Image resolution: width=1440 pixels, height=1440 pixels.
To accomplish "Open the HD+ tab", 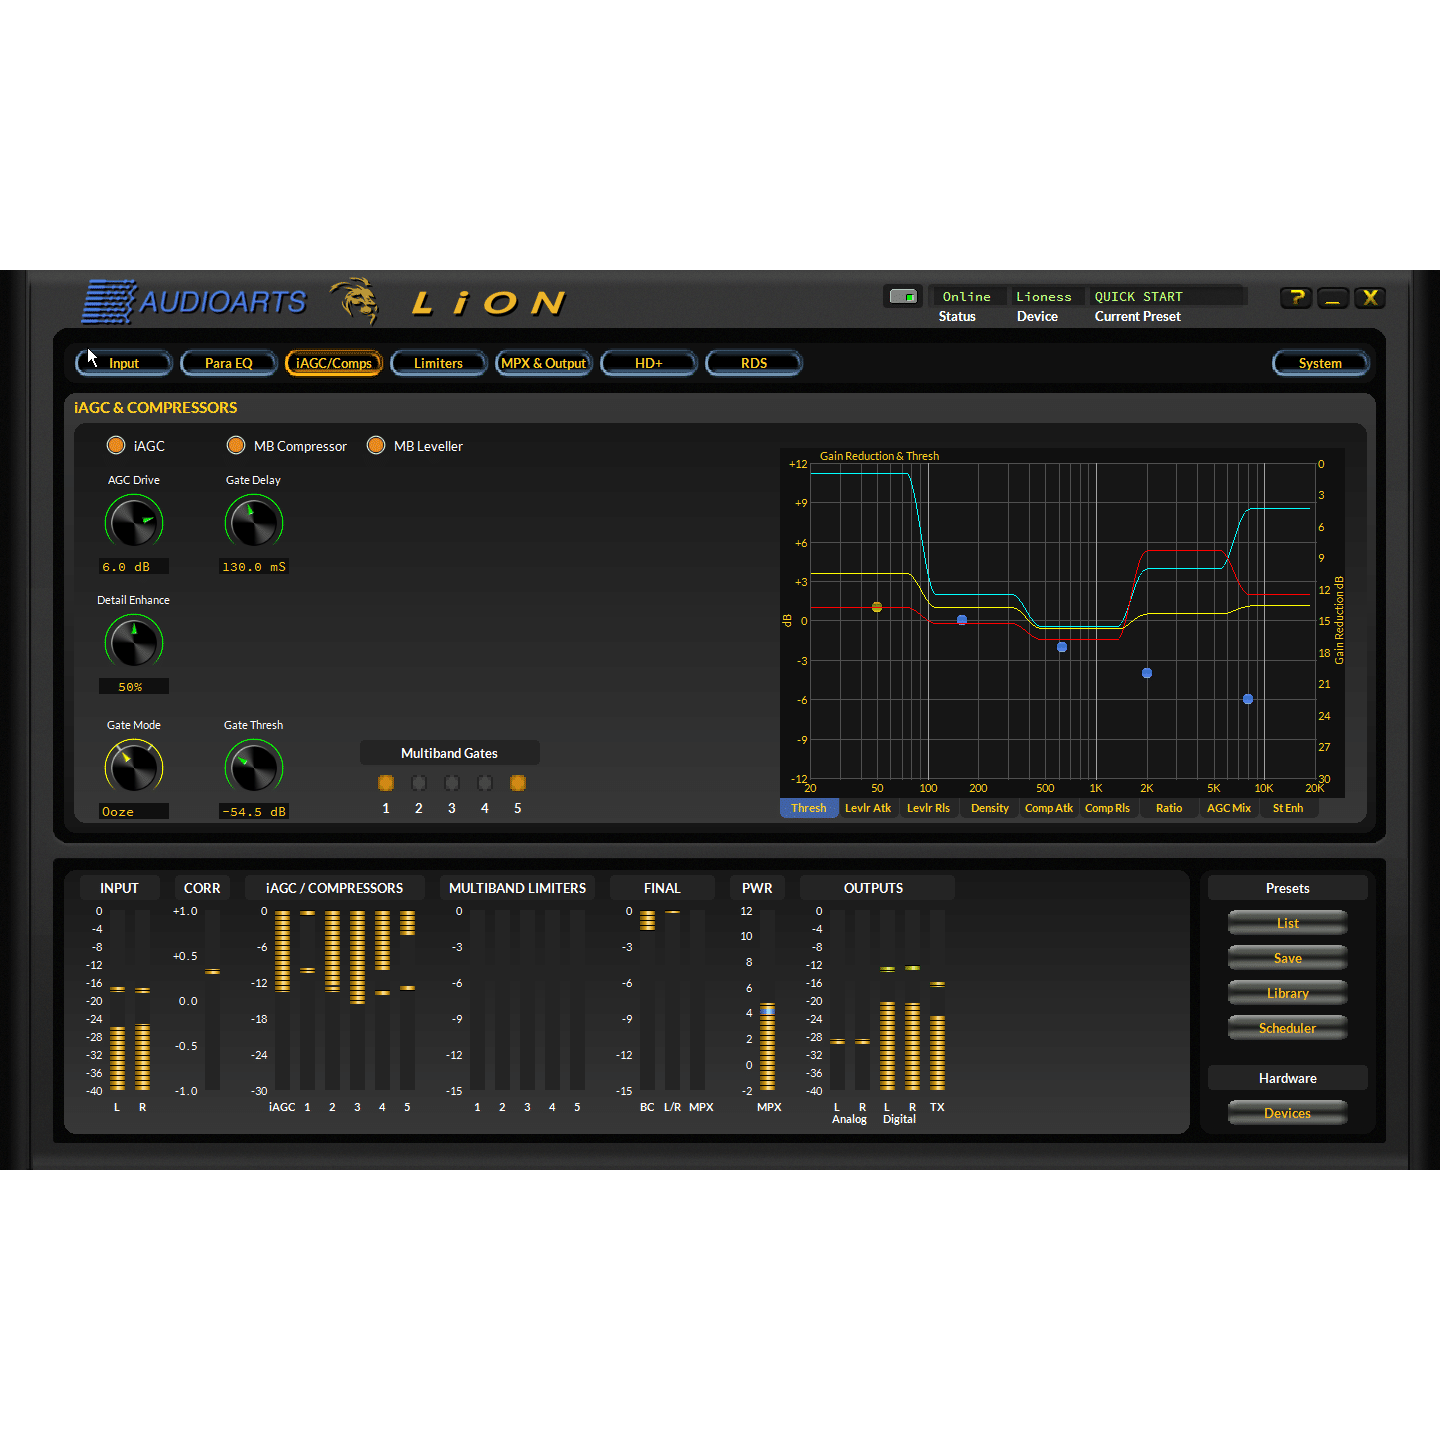I will [x=649, y=363].
